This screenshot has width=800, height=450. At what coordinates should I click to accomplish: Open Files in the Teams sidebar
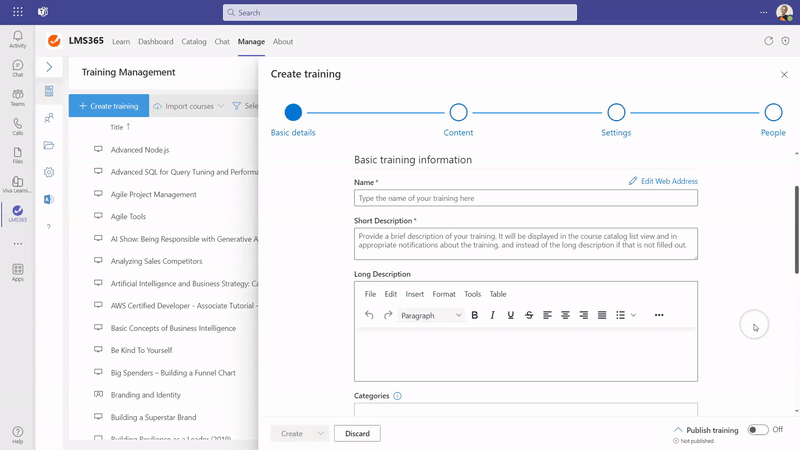coord(18,156)
